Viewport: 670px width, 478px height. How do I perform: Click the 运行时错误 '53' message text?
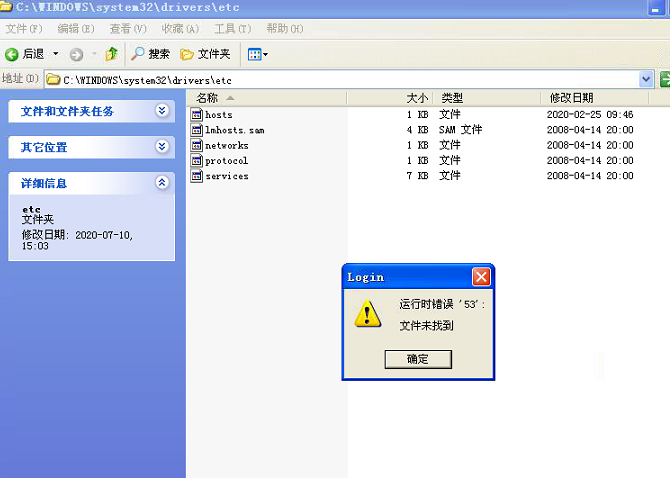(x=442, y=305)
